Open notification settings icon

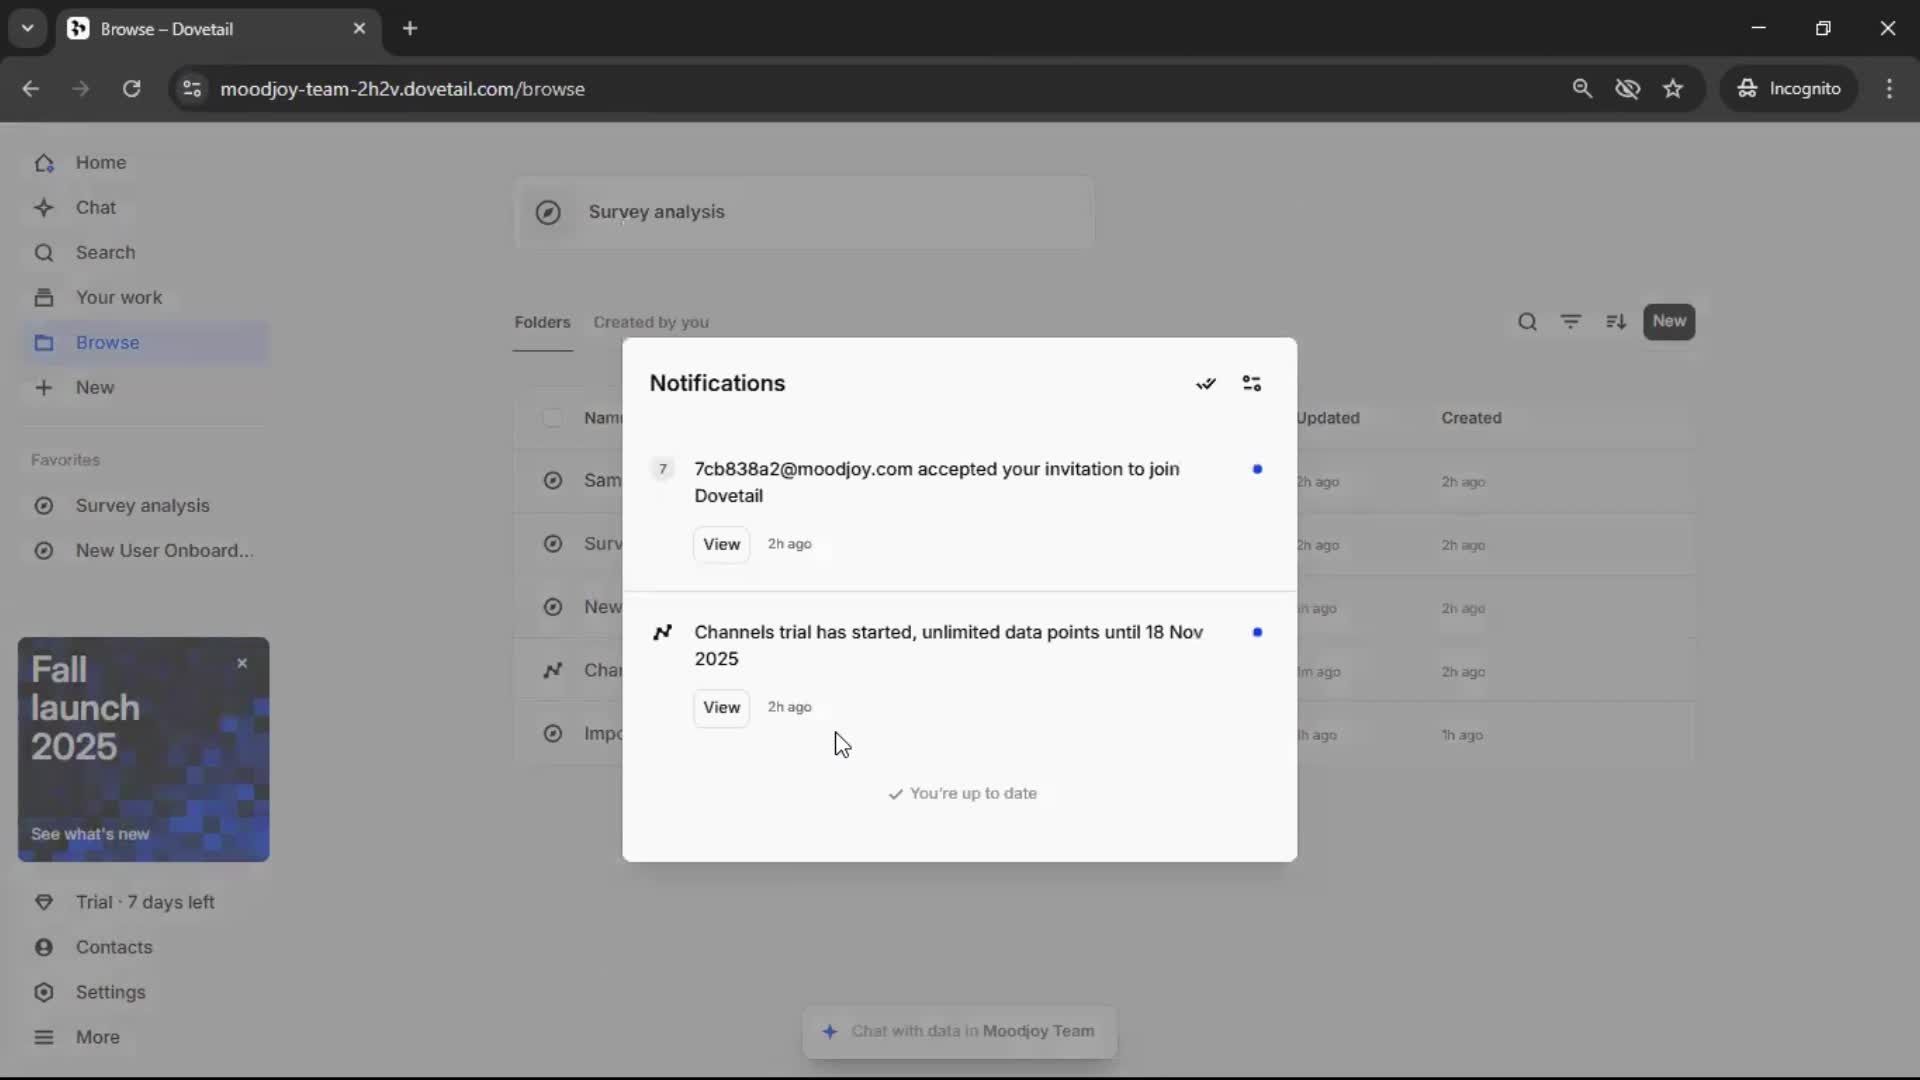coord(1251,384)
